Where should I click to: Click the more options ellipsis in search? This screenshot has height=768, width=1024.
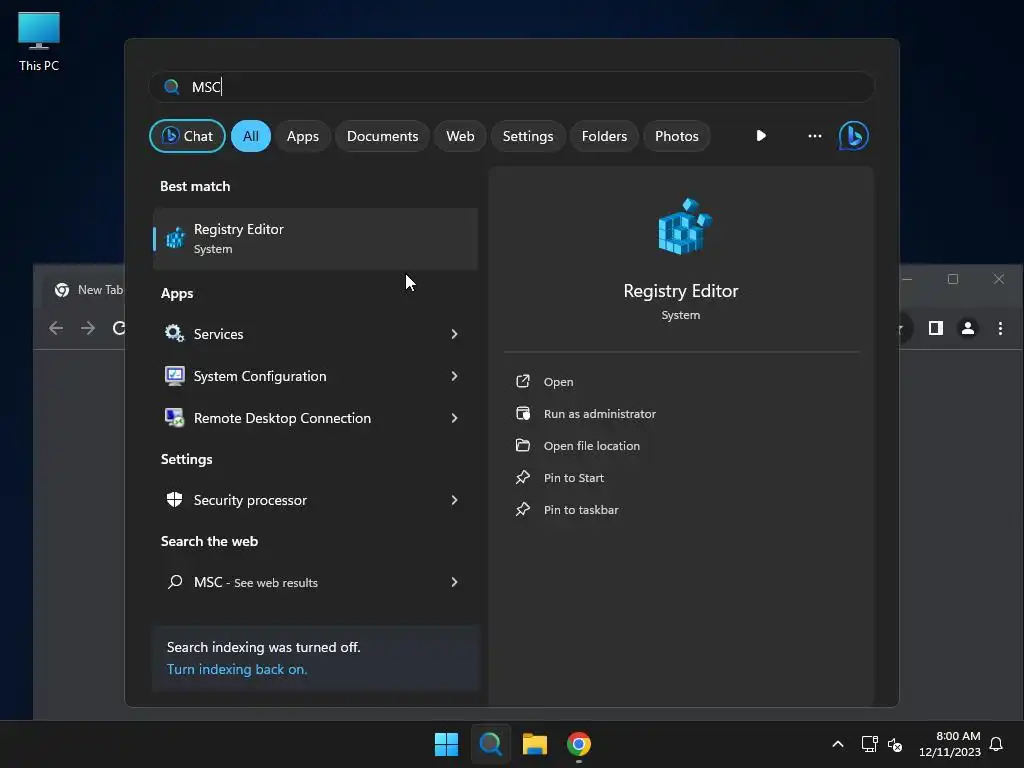point(814,136)
